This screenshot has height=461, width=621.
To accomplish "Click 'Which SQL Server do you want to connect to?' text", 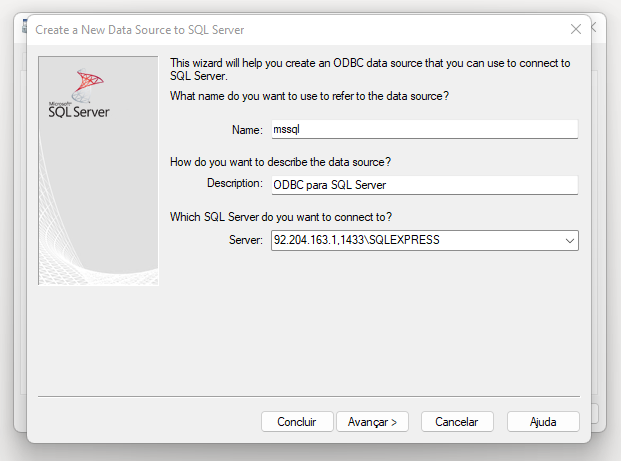I will (281, 217).
